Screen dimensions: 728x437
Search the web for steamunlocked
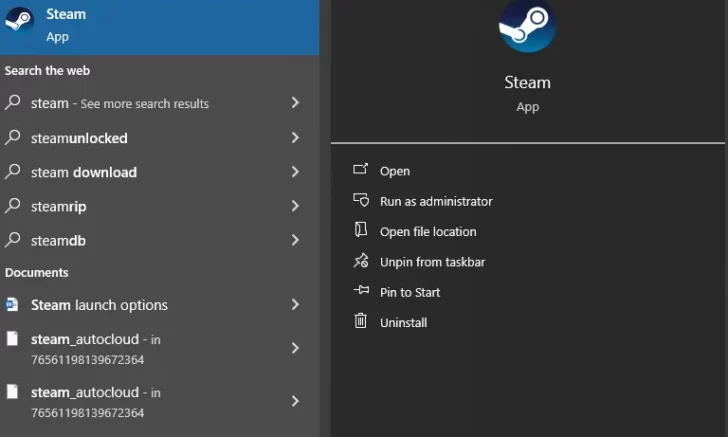tap(159, 137)
